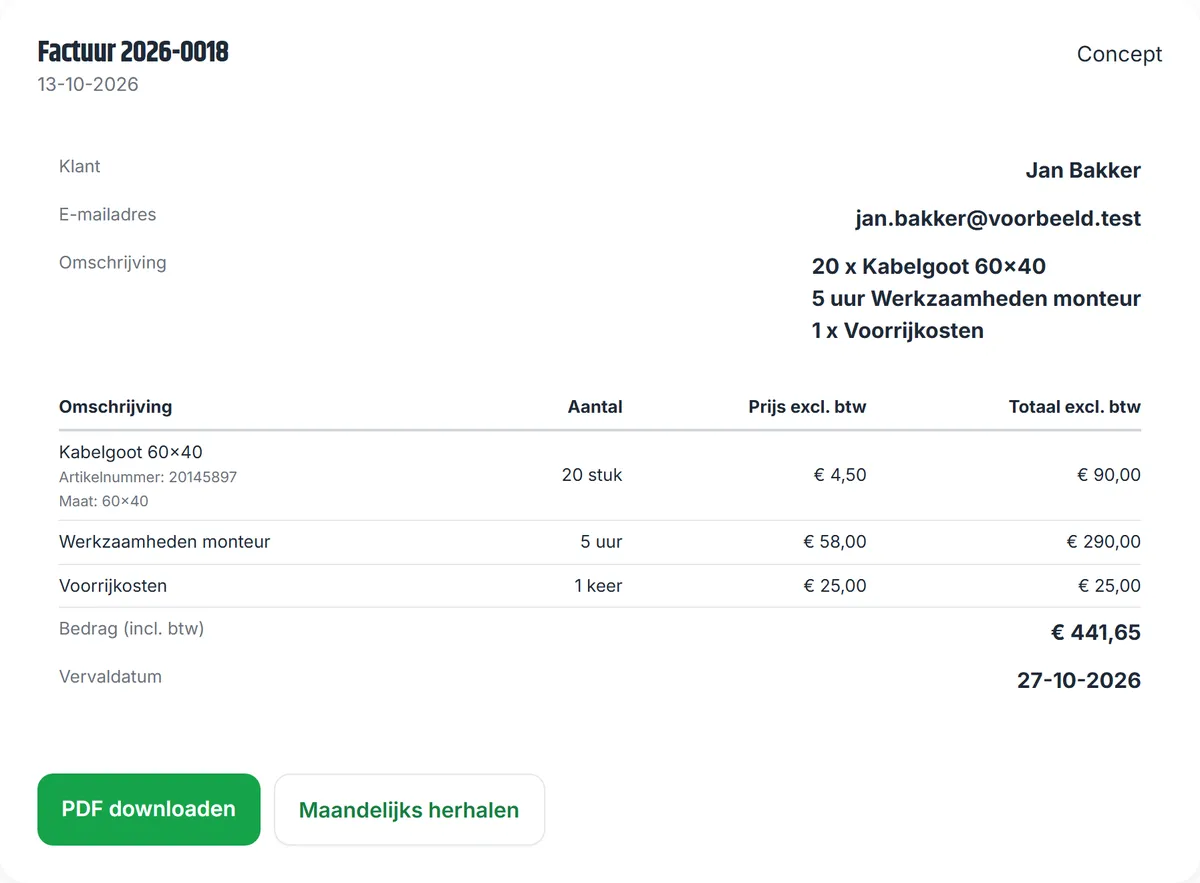The width and height of the screenshot is (1200, 883).
Task: Click the Kabelgoot 60×40 table row title
Action: click(x=131, y=452)
